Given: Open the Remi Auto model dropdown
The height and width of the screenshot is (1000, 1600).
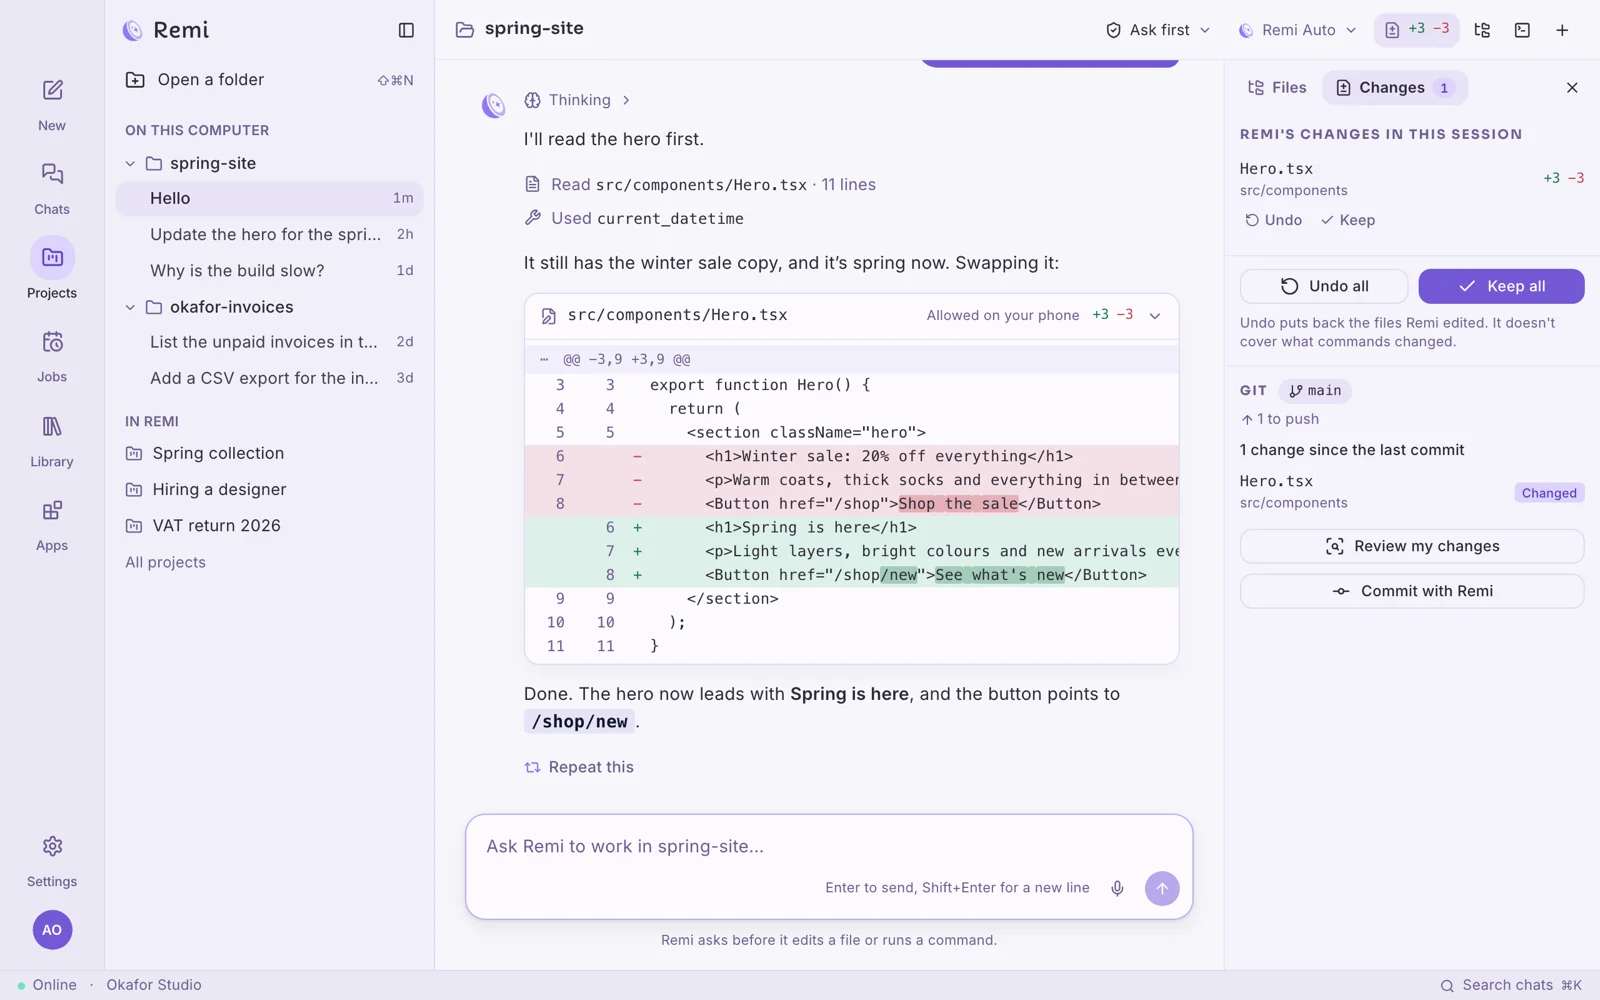Looking at the screenshot, I should 1297,30.
